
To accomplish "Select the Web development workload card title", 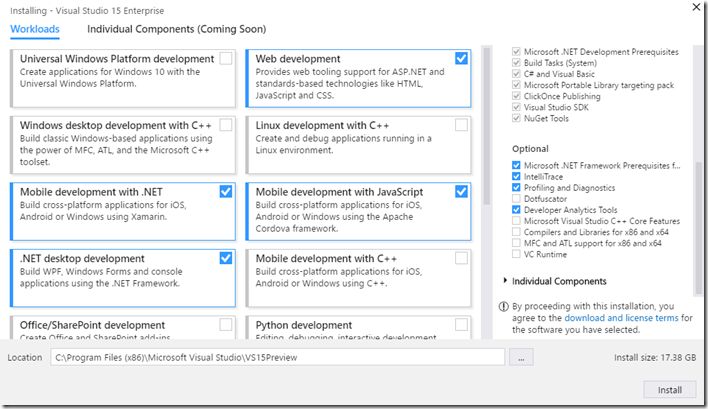I will pos(298,59).
